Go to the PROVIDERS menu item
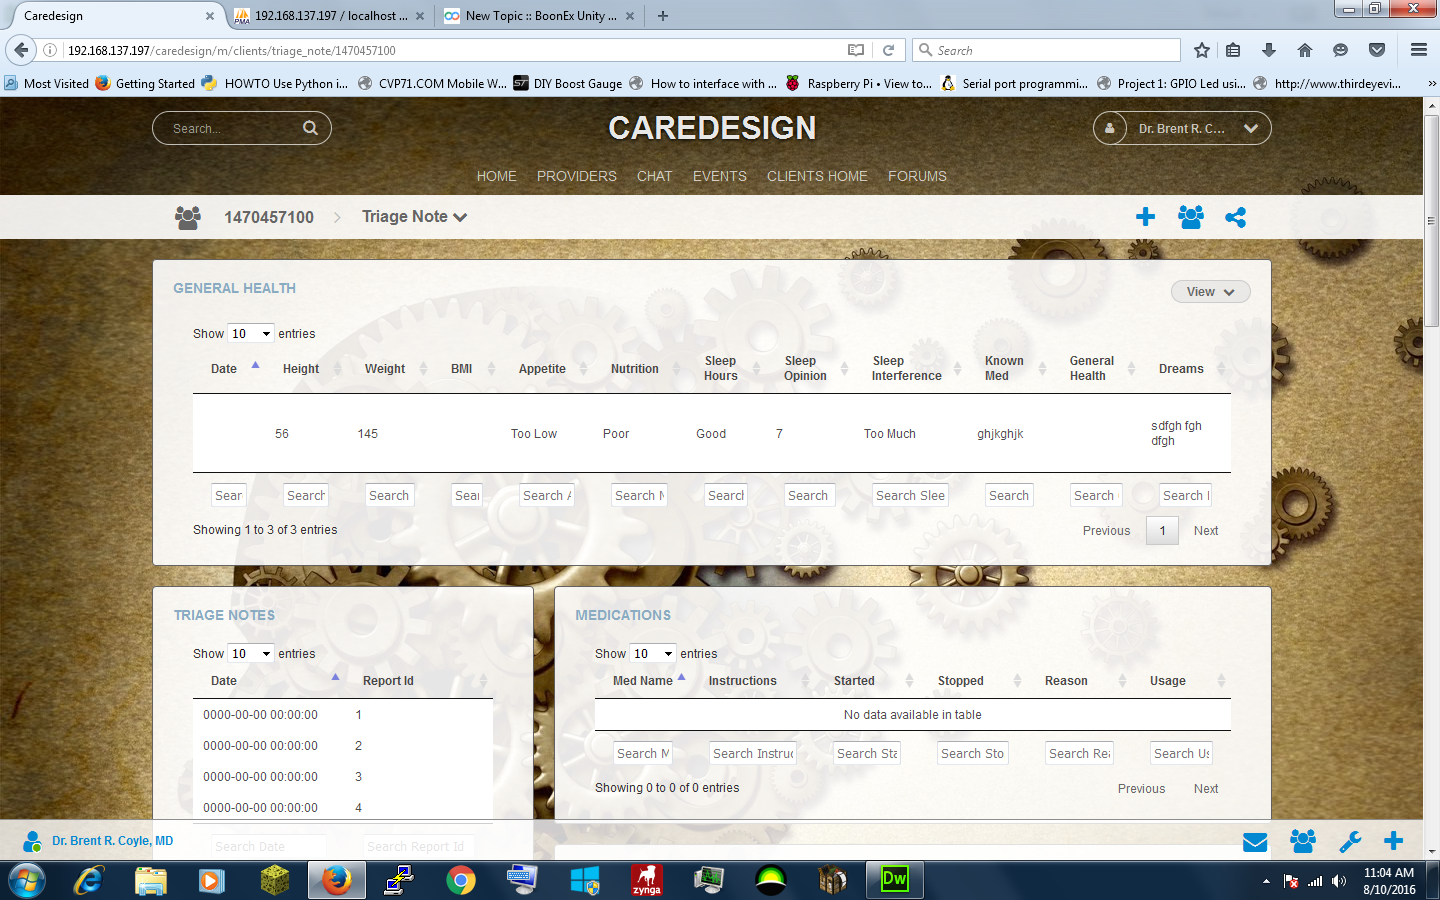Viewport: 1440px width, 900px height. click(x=576, y=176)
